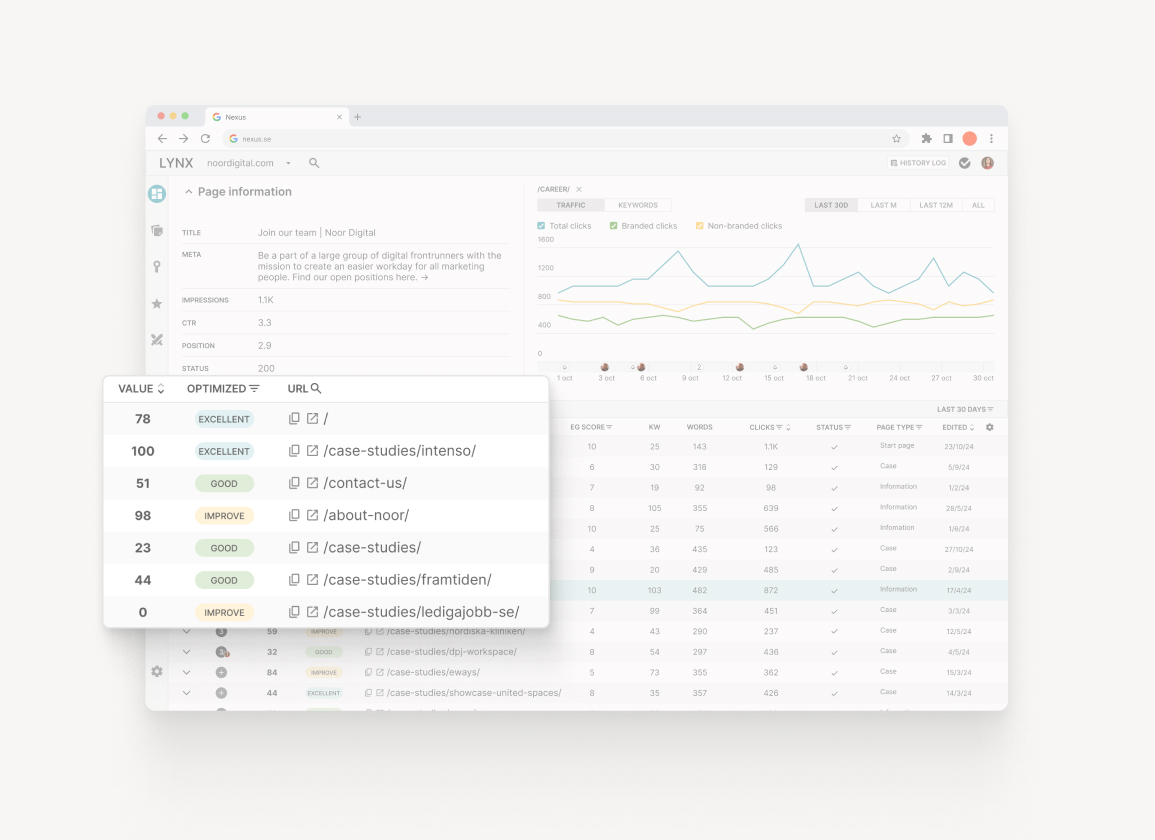Open table settings gear in column header
Image resolution: width=1155 pixels, height=840 pixels.
click(990, 427)
